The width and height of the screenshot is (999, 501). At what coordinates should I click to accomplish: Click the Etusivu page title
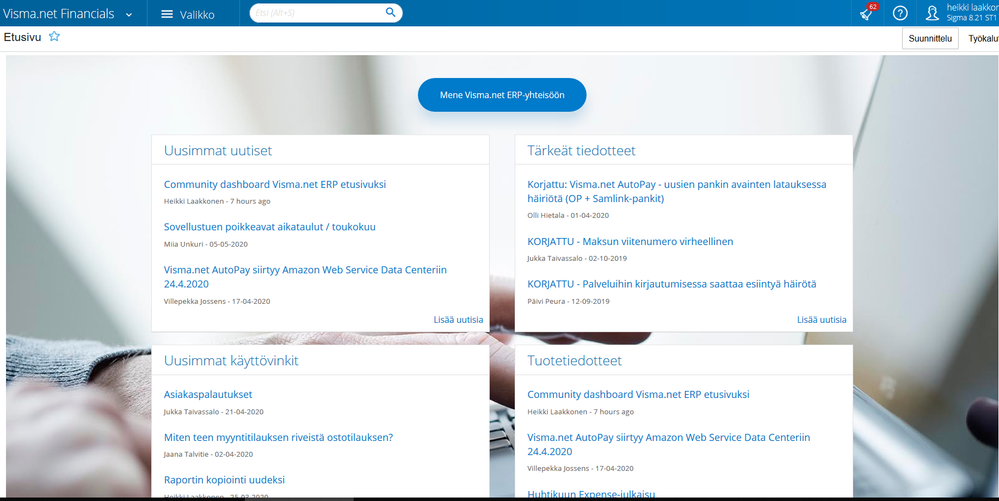click(x=22, y=37)
